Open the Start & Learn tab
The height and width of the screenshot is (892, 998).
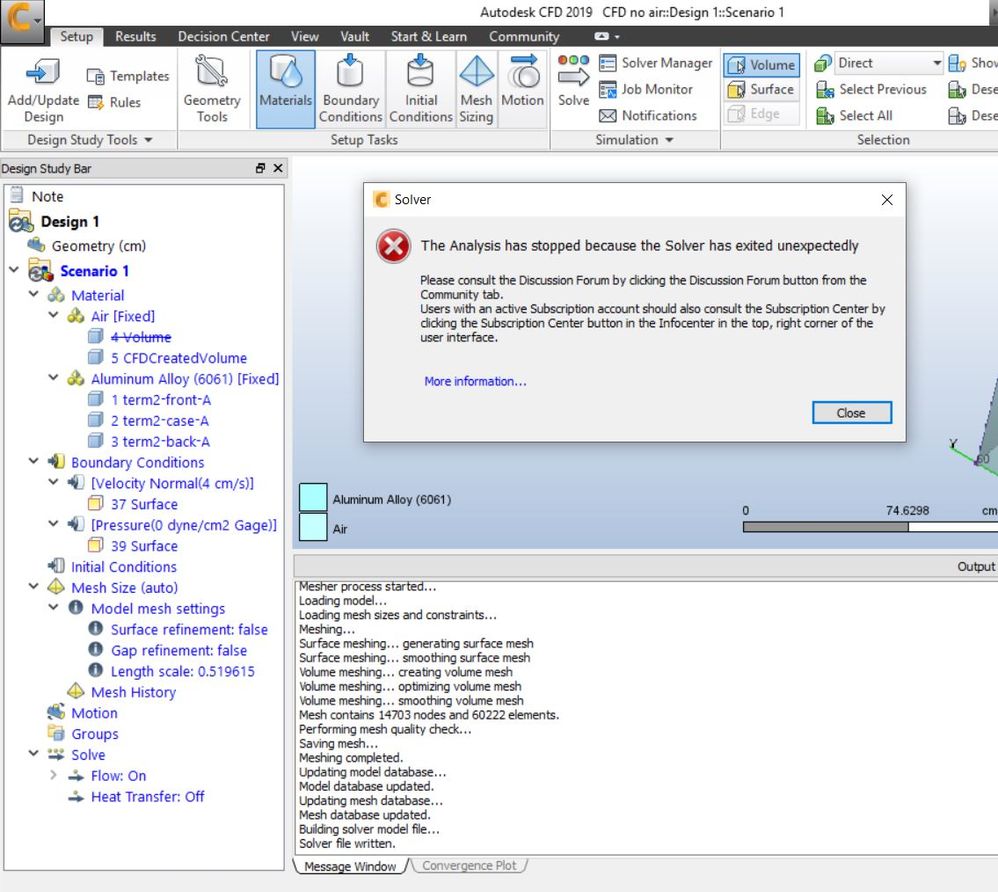pos(428,36)
